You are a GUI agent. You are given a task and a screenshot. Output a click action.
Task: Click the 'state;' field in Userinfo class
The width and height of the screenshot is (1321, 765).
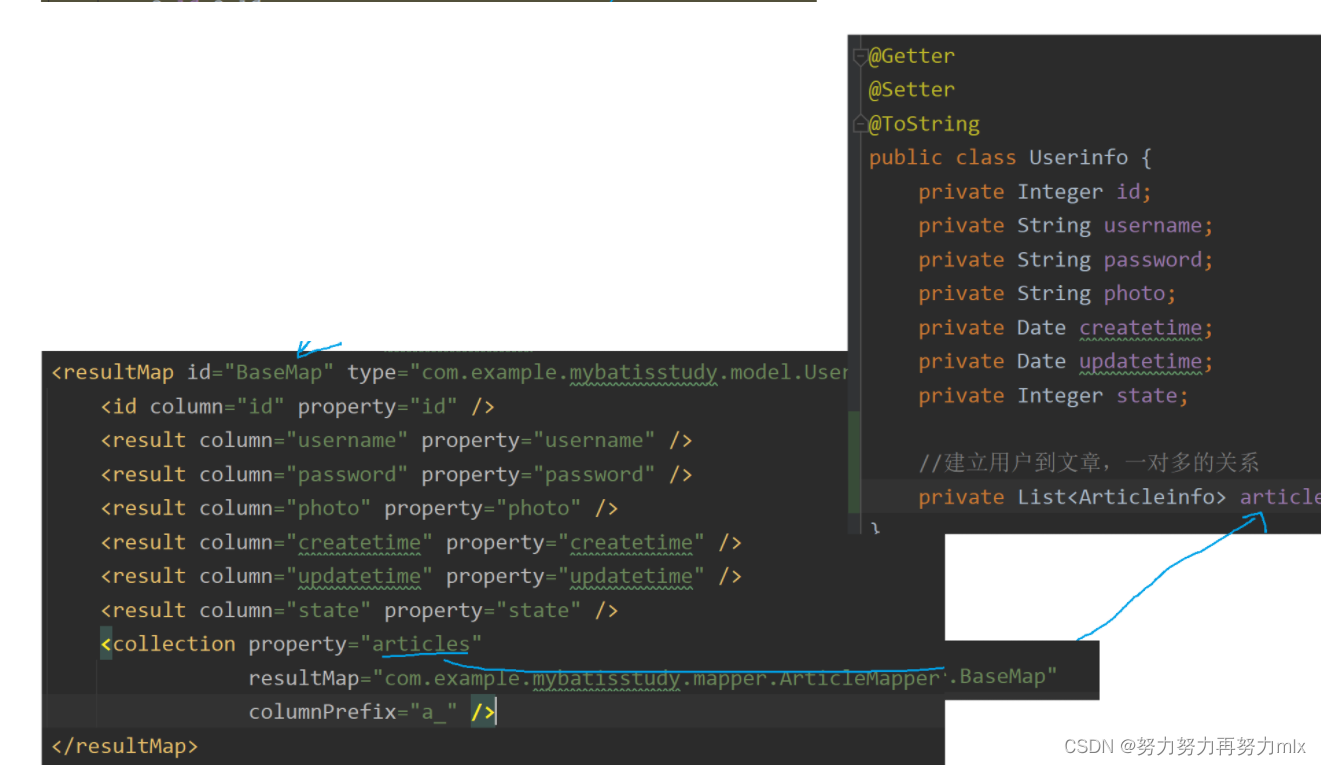(1152, 395)
